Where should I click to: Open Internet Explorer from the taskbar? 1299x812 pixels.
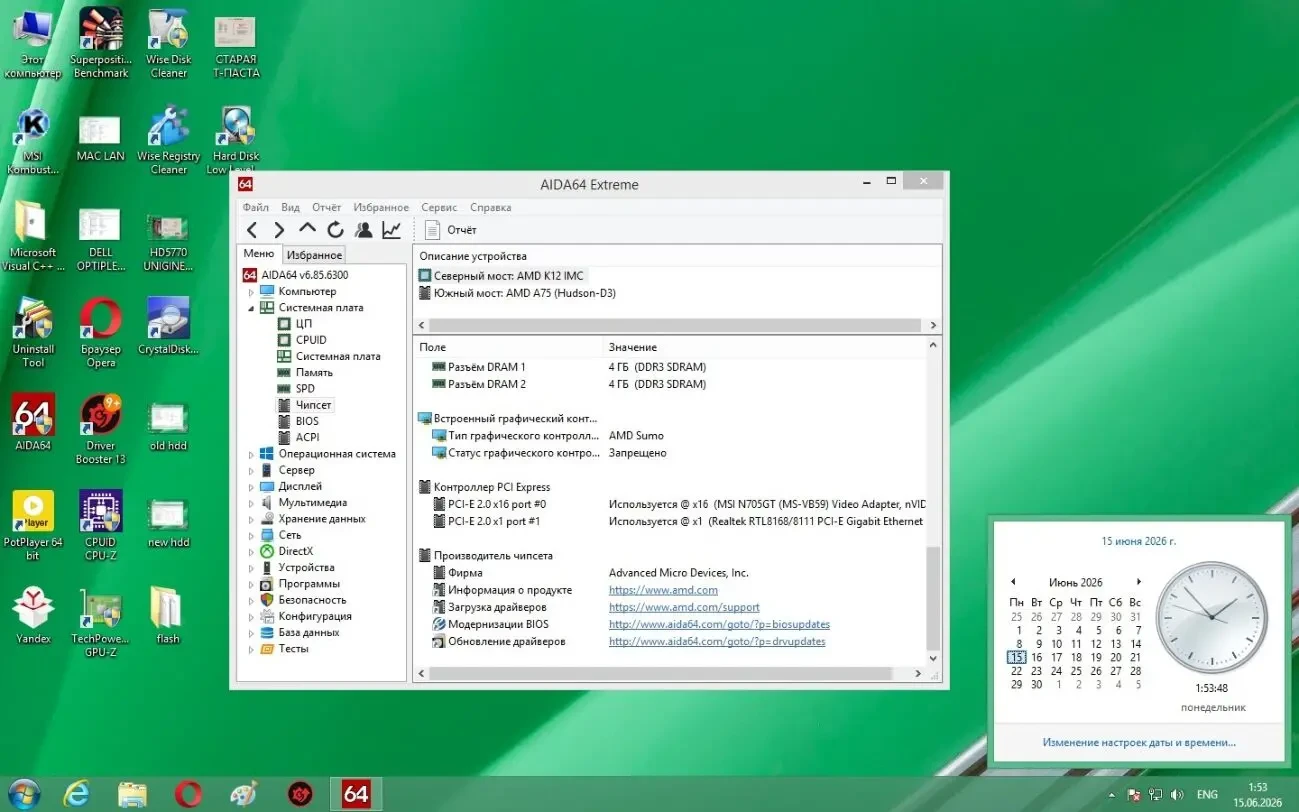[77, 794]
